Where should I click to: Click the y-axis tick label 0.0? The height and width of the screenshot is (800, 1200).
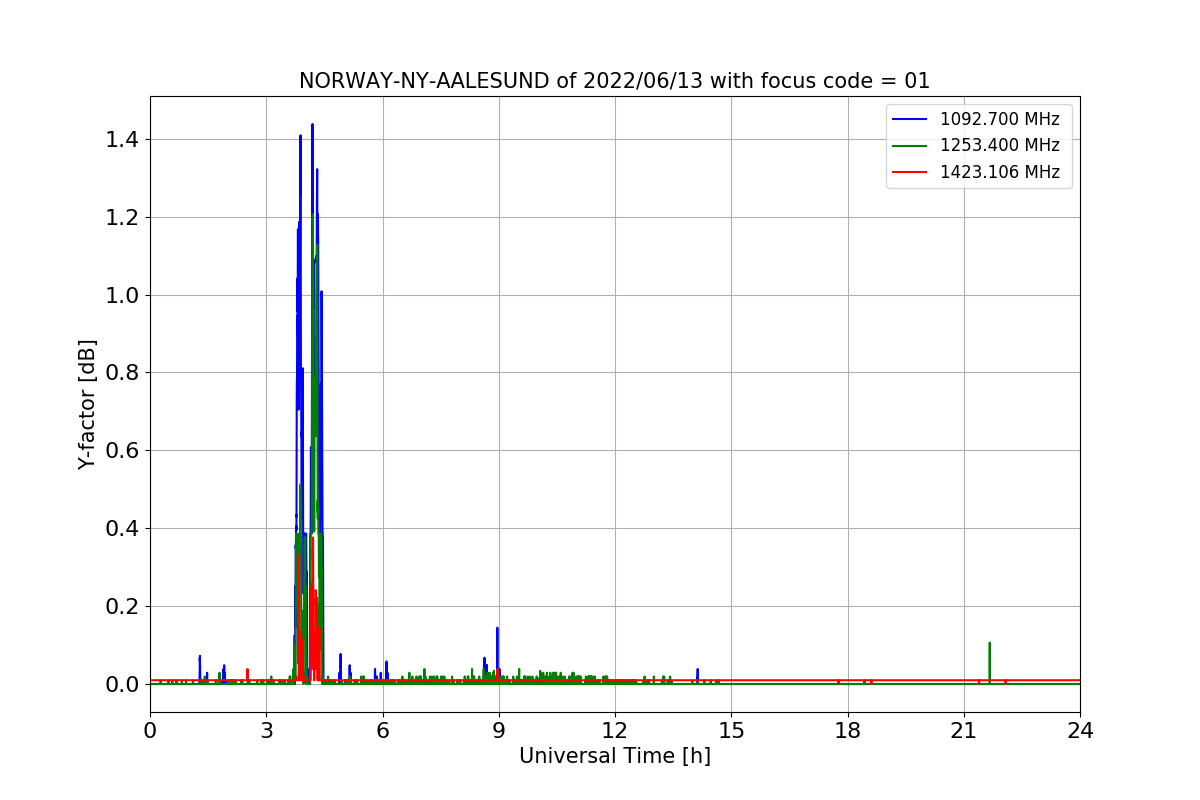coord(121,684)
